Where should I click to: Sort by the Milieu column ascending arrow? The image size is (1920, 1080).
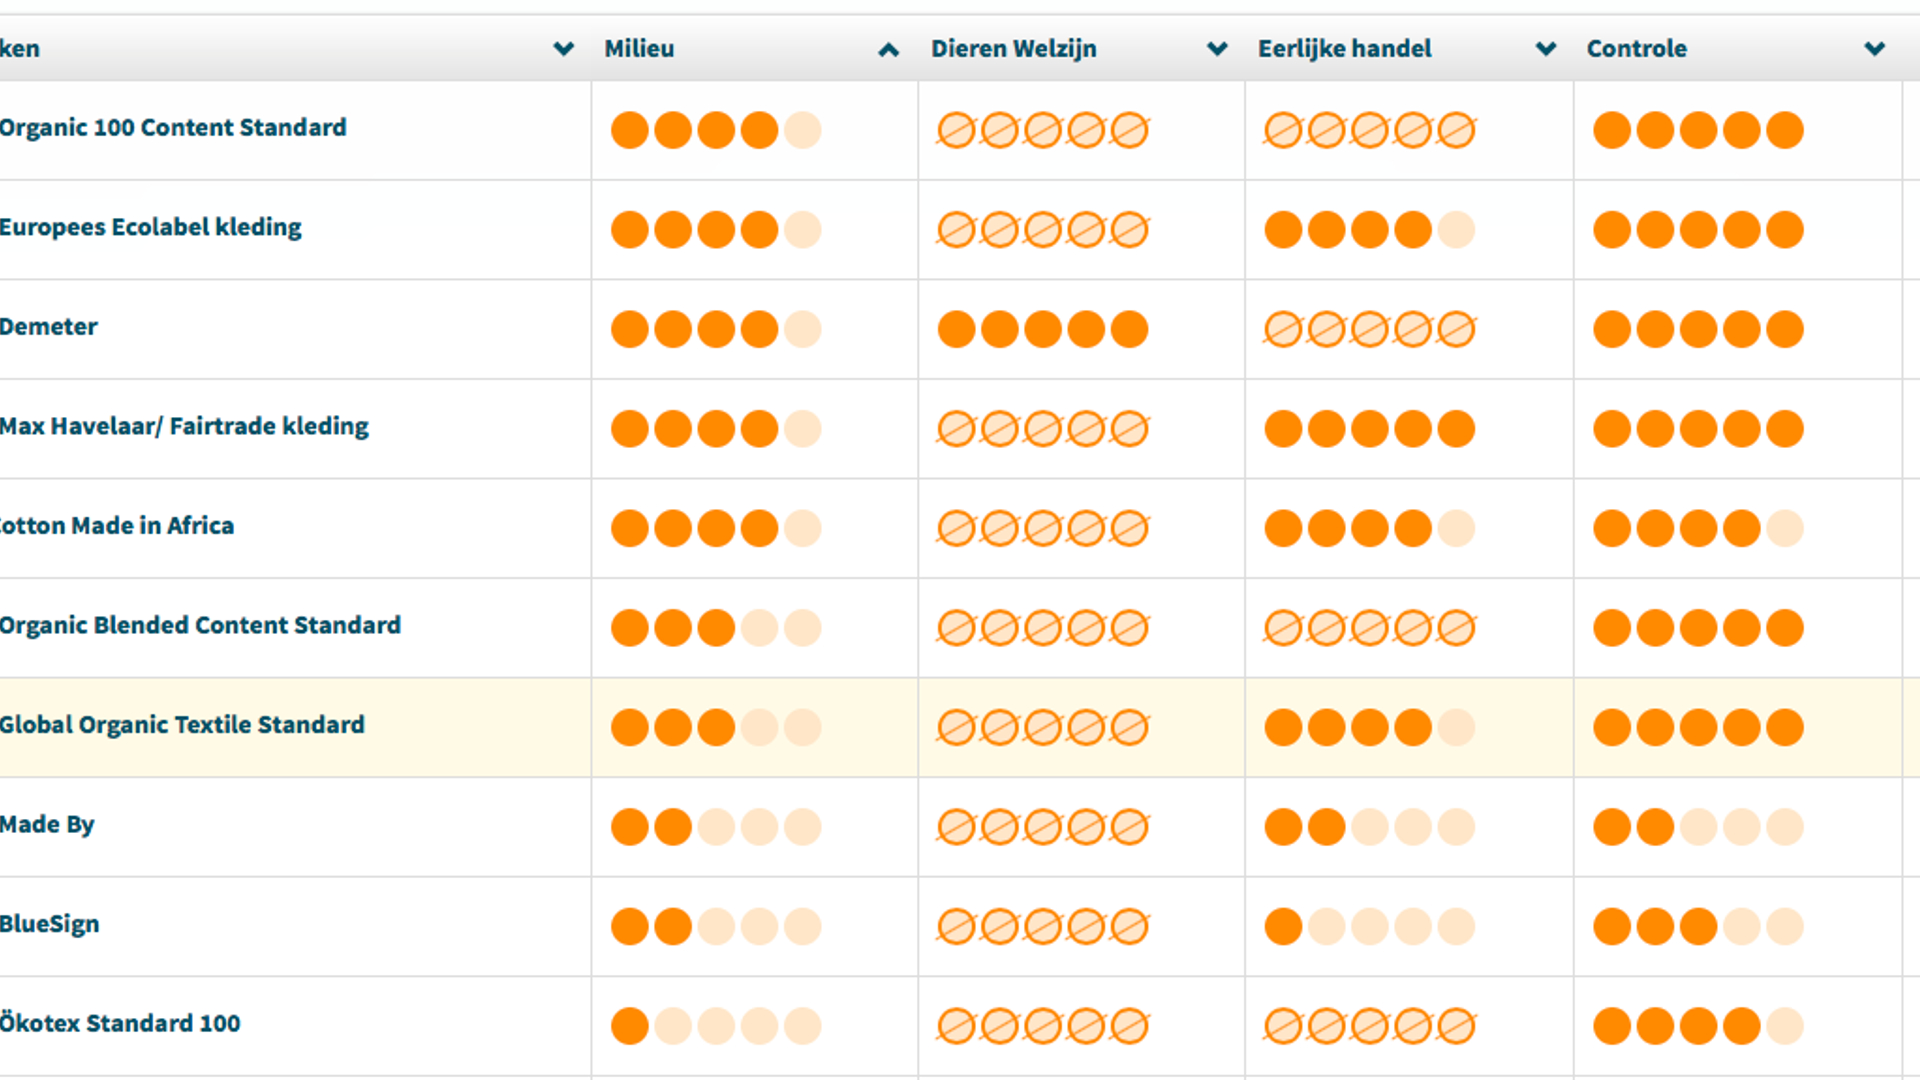[888, 49]
